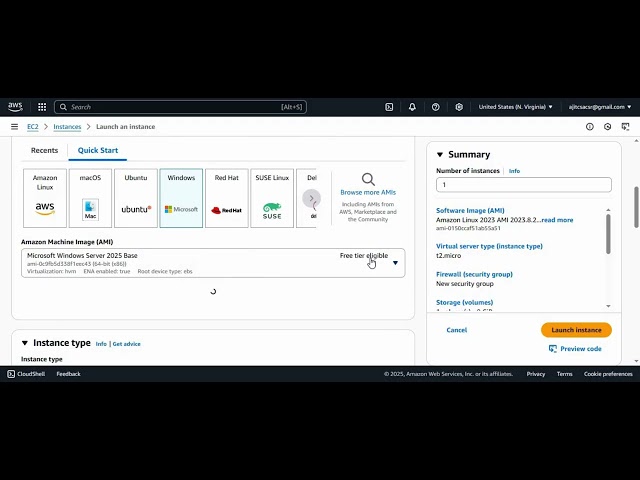The width and height of the screenshot is (640, 480).
Task: Show more AMI tiles with right arrow
Action: [x=311, y=198]
